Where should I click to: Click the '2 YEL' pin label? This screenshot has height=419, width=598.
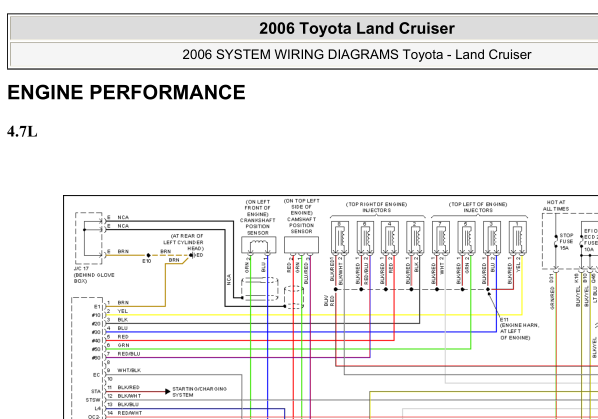(117, 311)
